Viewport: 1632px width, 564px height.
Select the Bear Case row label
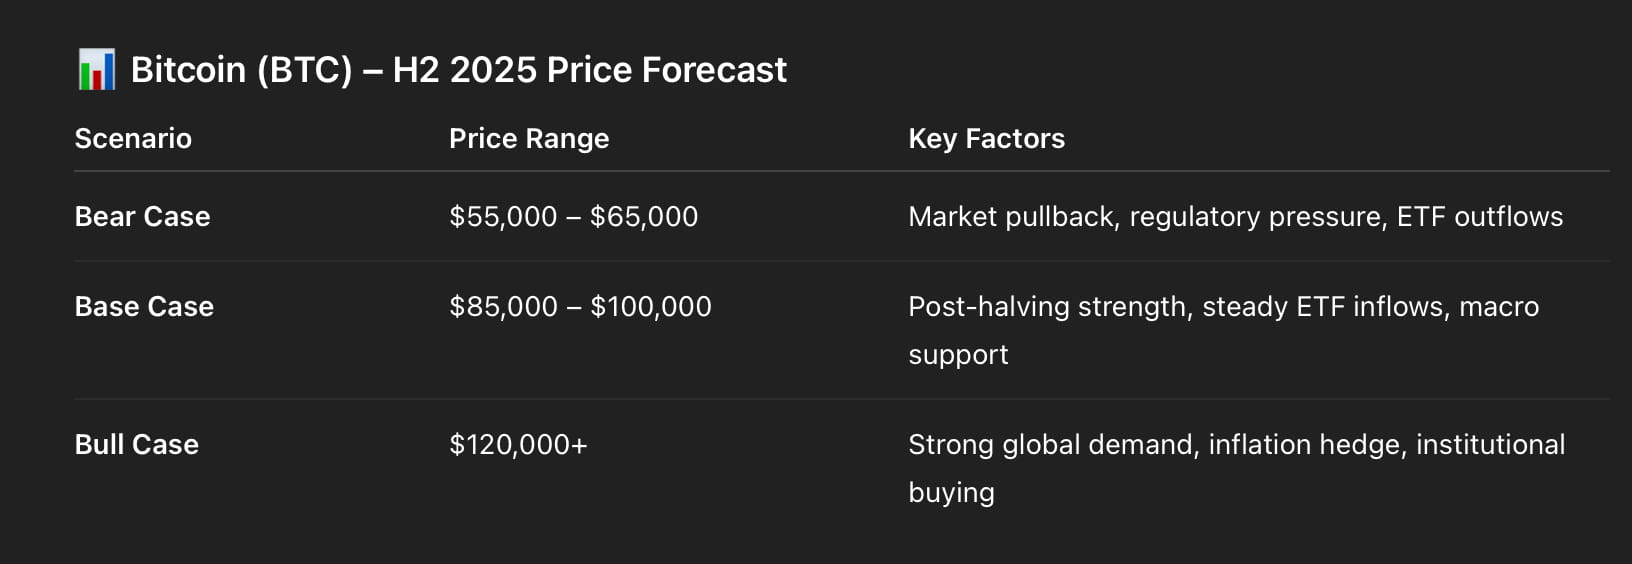[x=142, y=217]
